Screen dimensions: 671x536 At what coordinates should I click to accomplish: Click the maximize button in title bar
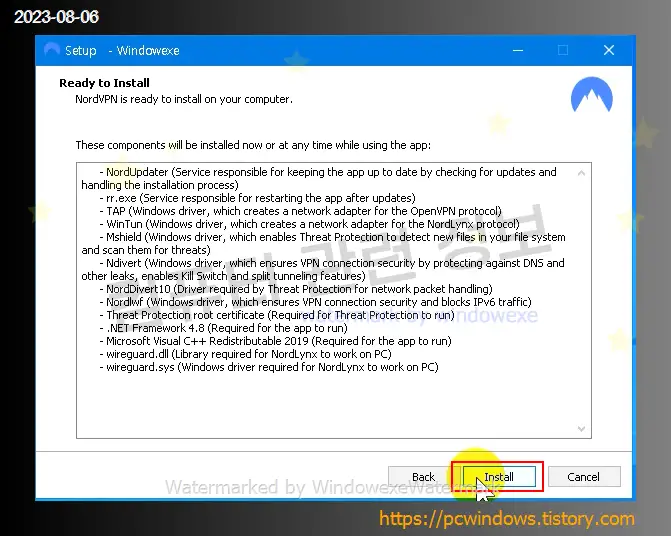(563, 50)
